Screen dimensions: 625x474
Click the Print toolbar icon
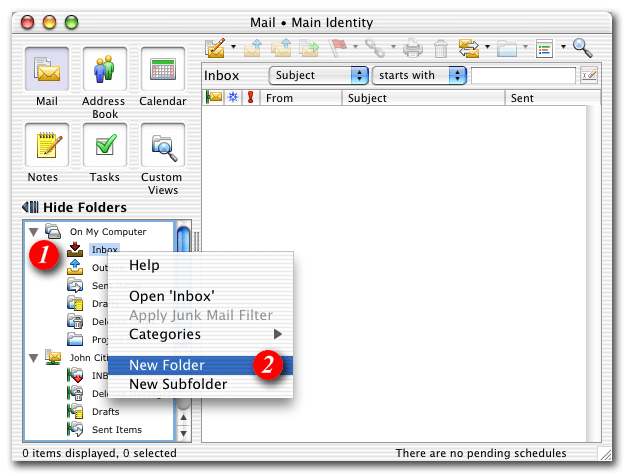(x=413, y=47)
